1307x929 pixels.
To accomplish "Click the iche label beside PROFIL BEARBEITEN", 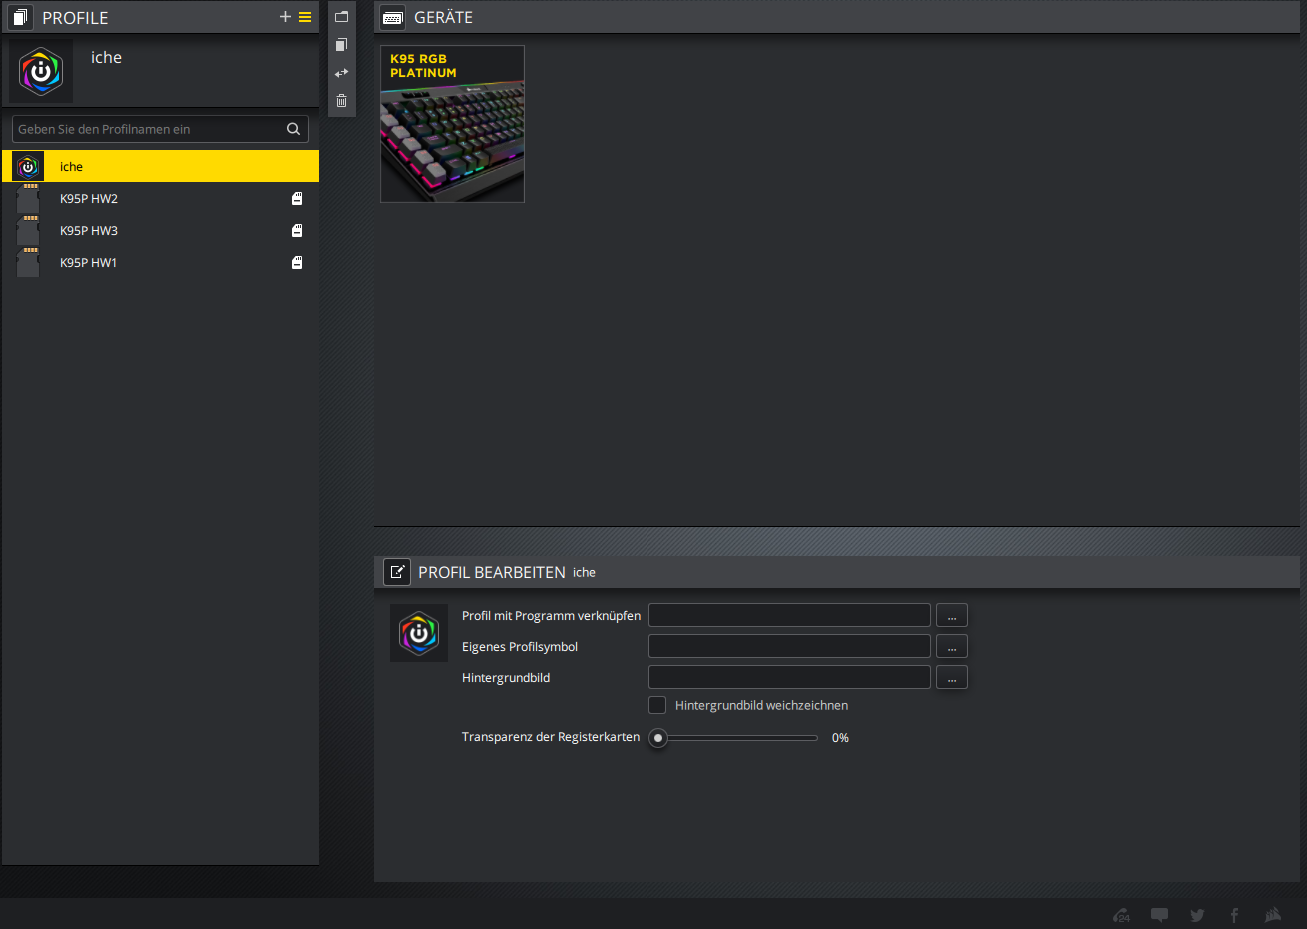I will pyautogui.click(x=584, y=573).
